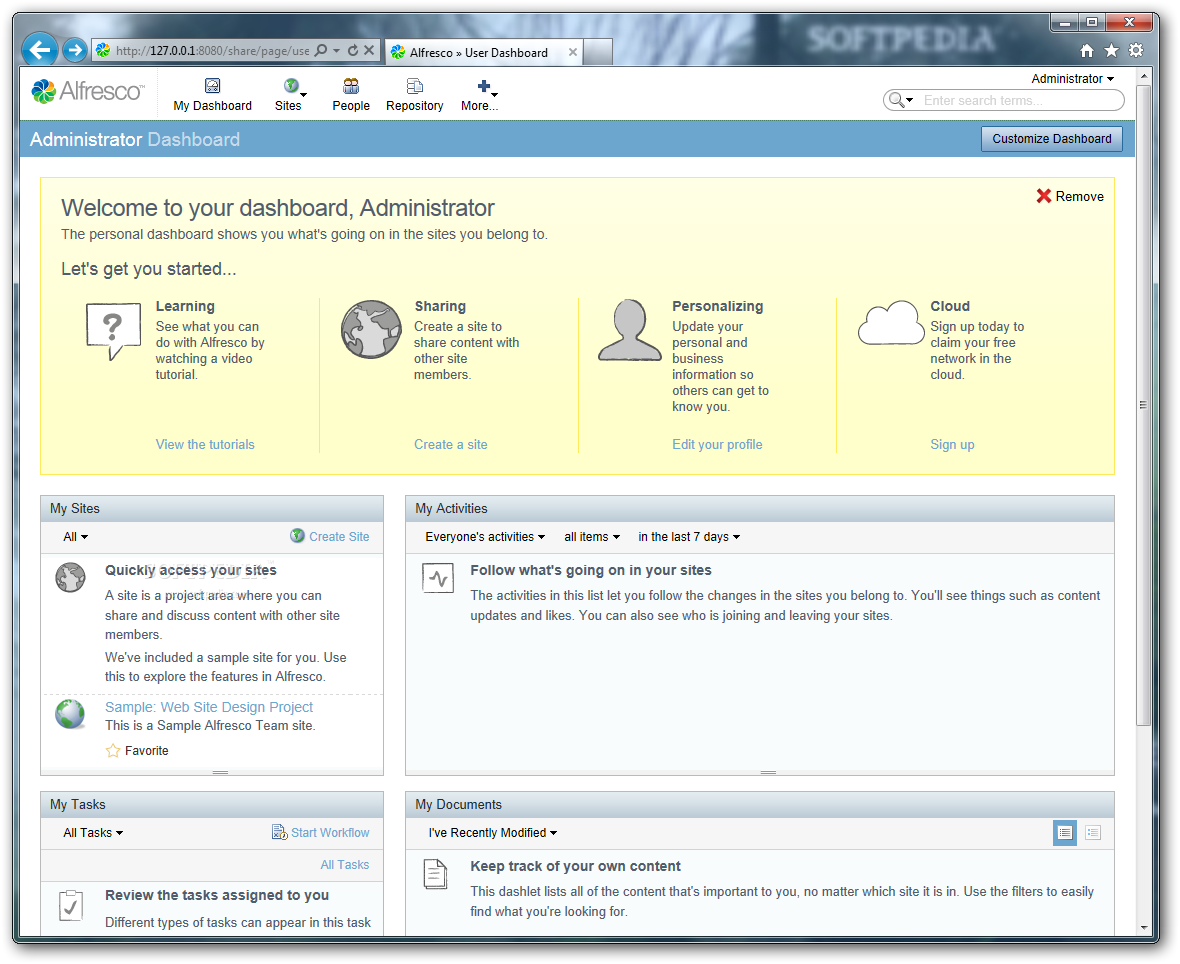Click the My Activities dashlet resize handle
The width and height of the screenshot is (1180, 964).
[x=768, y=772]
